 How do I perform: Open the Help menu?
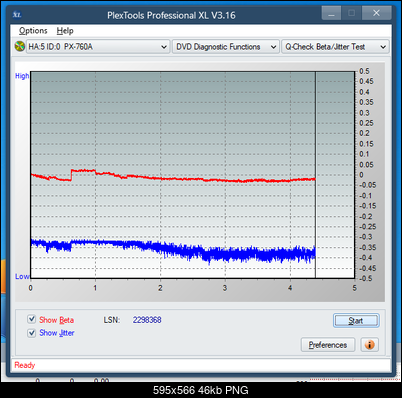[x=65, y=31]
